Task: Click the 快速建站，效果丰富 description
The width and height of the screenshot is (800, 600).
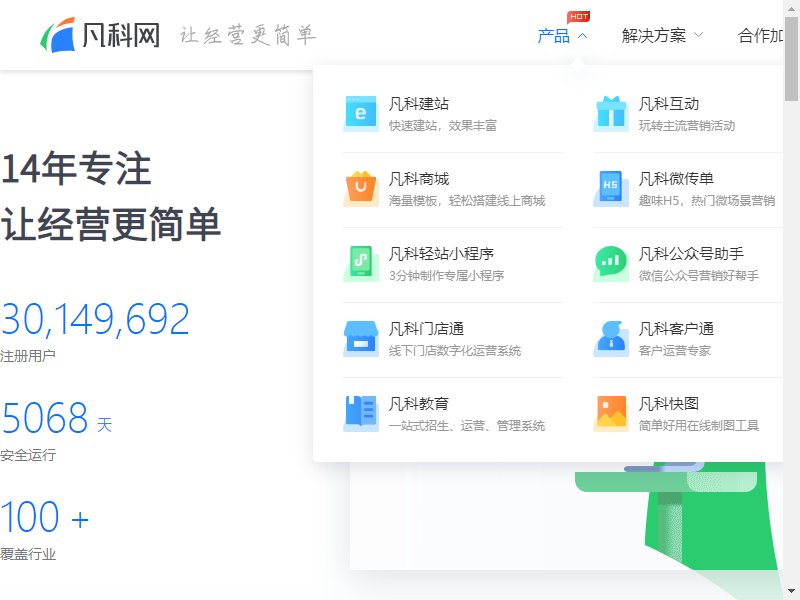Action: point(443,126)
